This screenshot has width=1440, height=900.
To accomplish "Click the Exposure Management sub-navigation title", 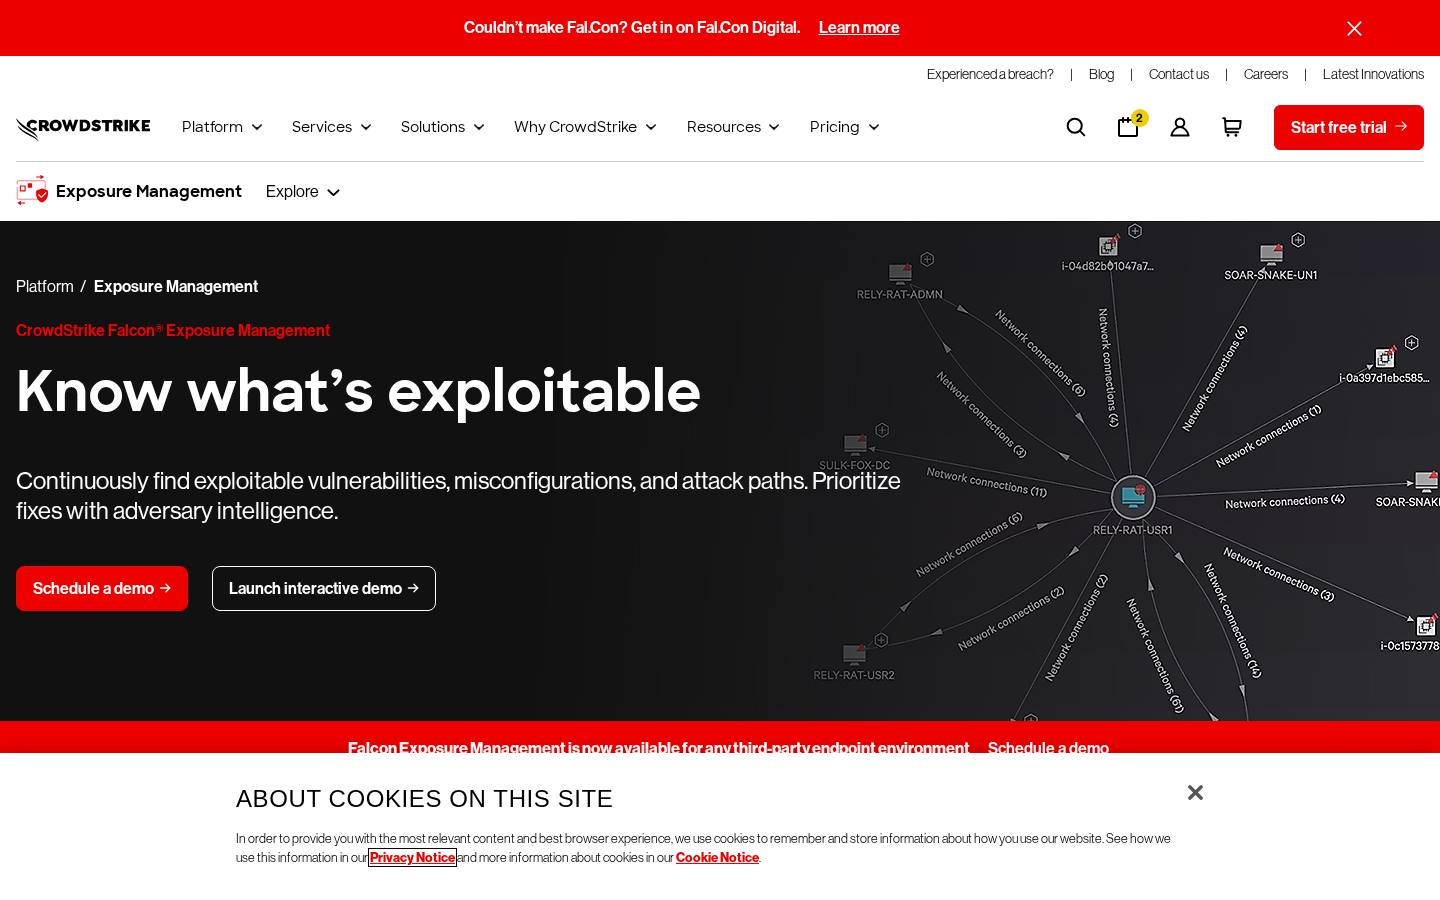I will 149,191.
